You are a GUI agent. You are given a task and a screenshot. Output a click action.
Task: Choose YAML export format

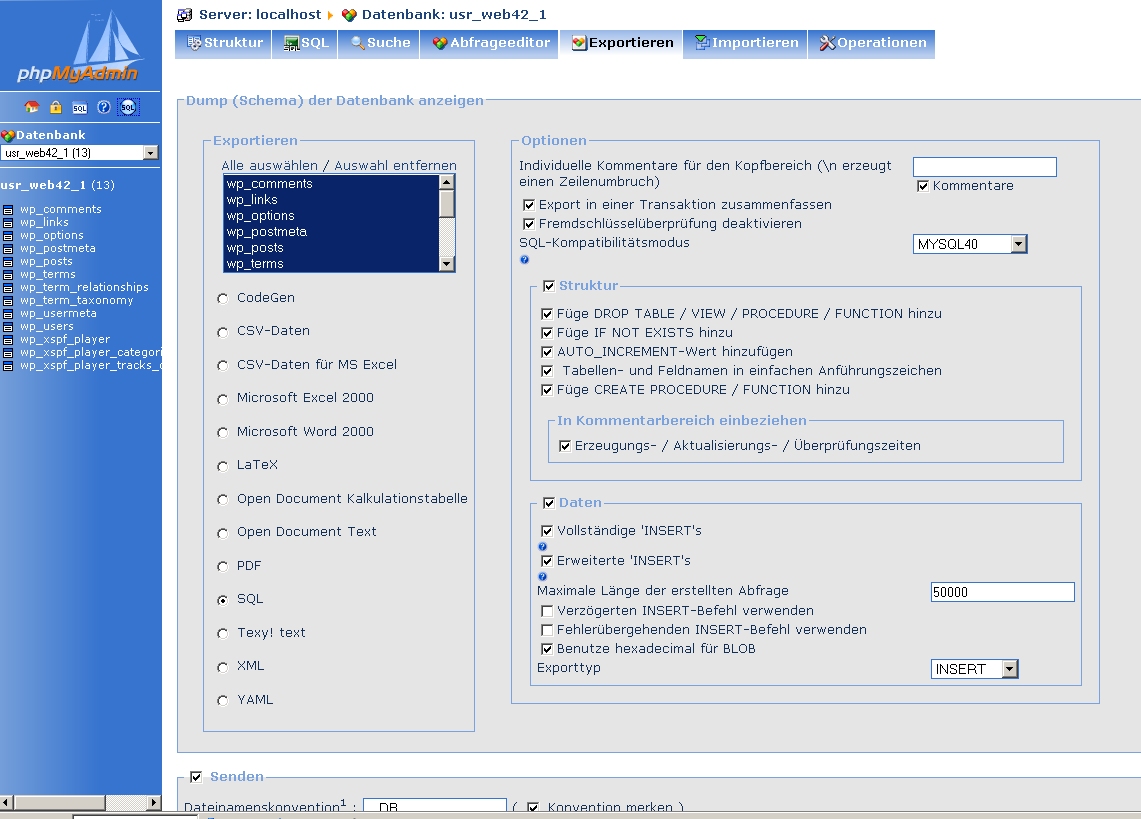pyautogui.click(x=223, y=700)
